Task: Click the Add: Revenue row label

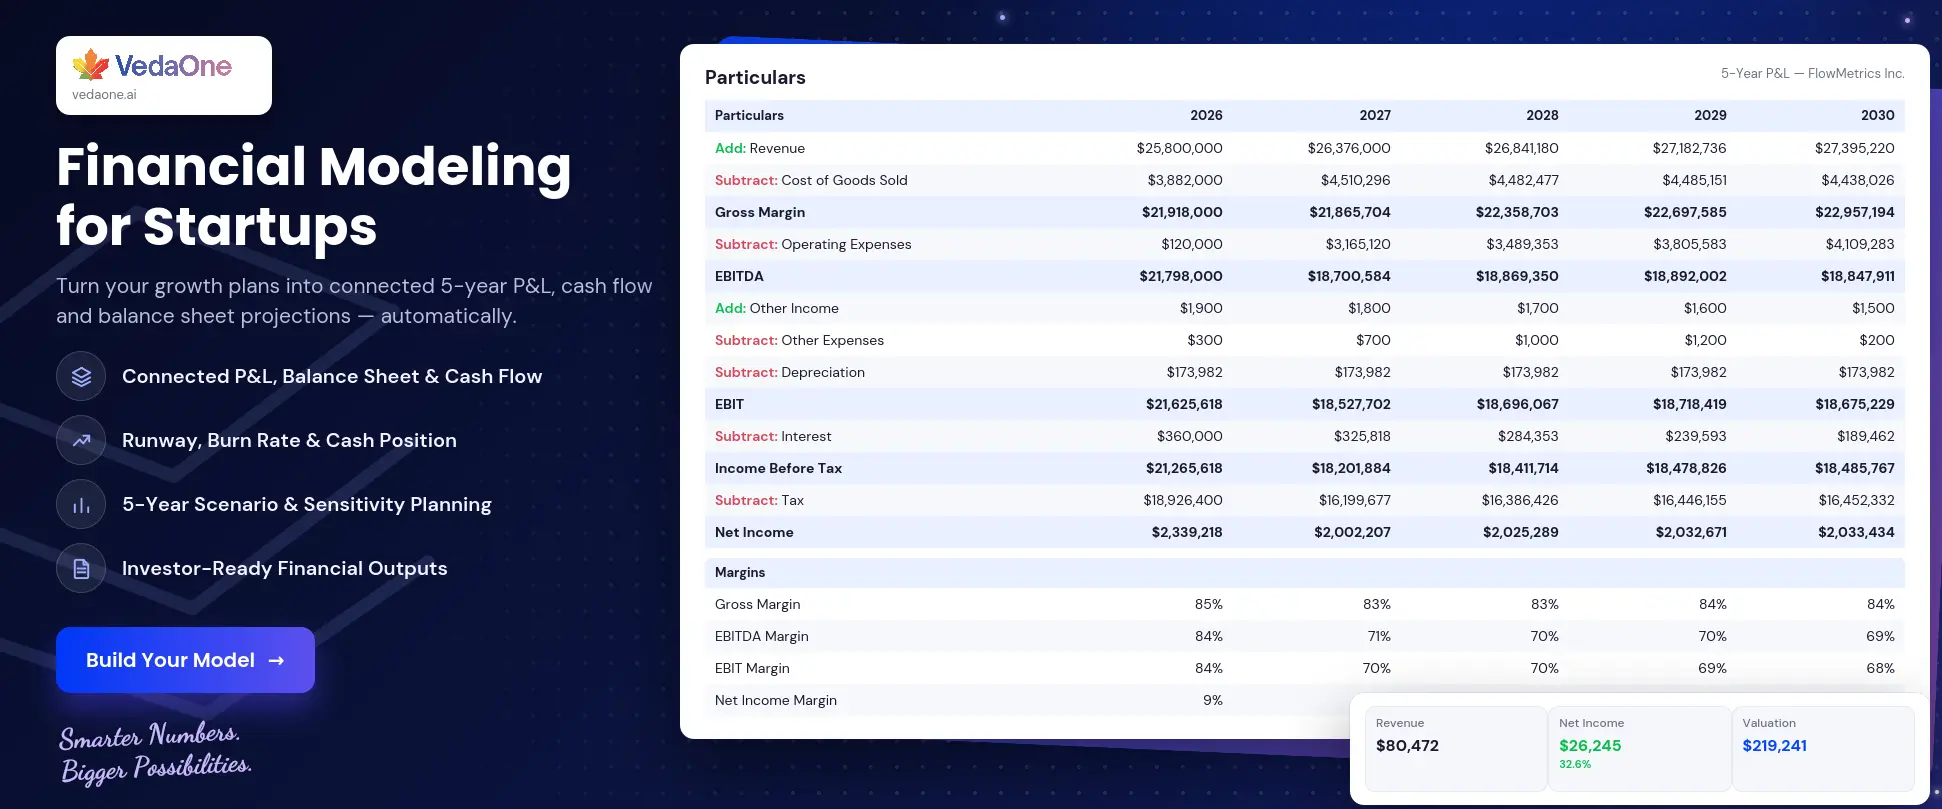Action: tap(760, 148)
